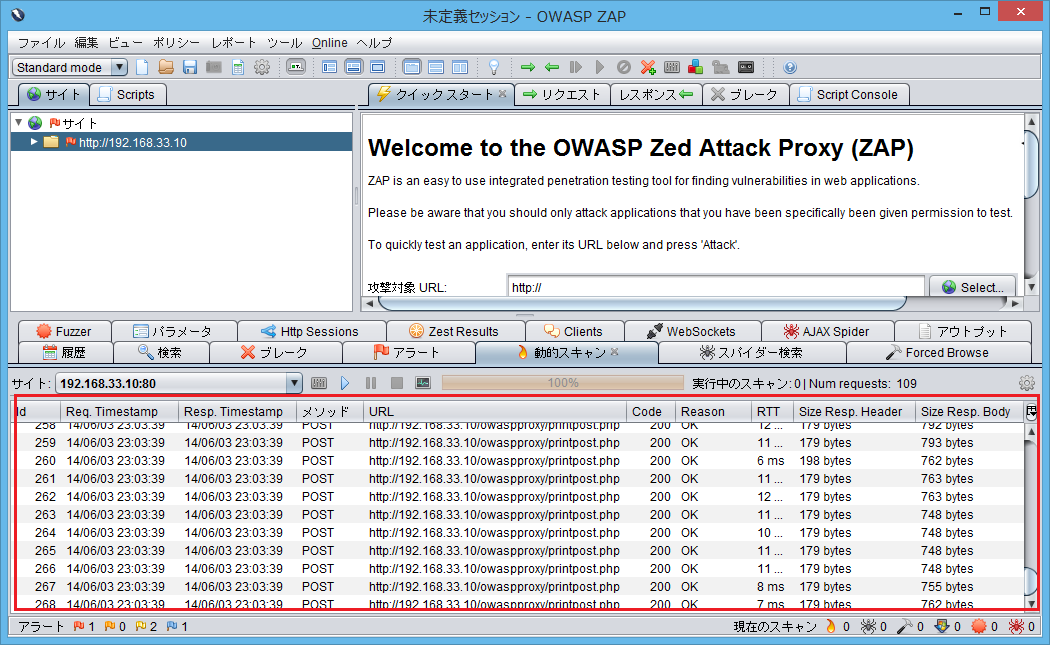
Task: Click the 100% scan progress bar
Action: (x=562, y=383)
